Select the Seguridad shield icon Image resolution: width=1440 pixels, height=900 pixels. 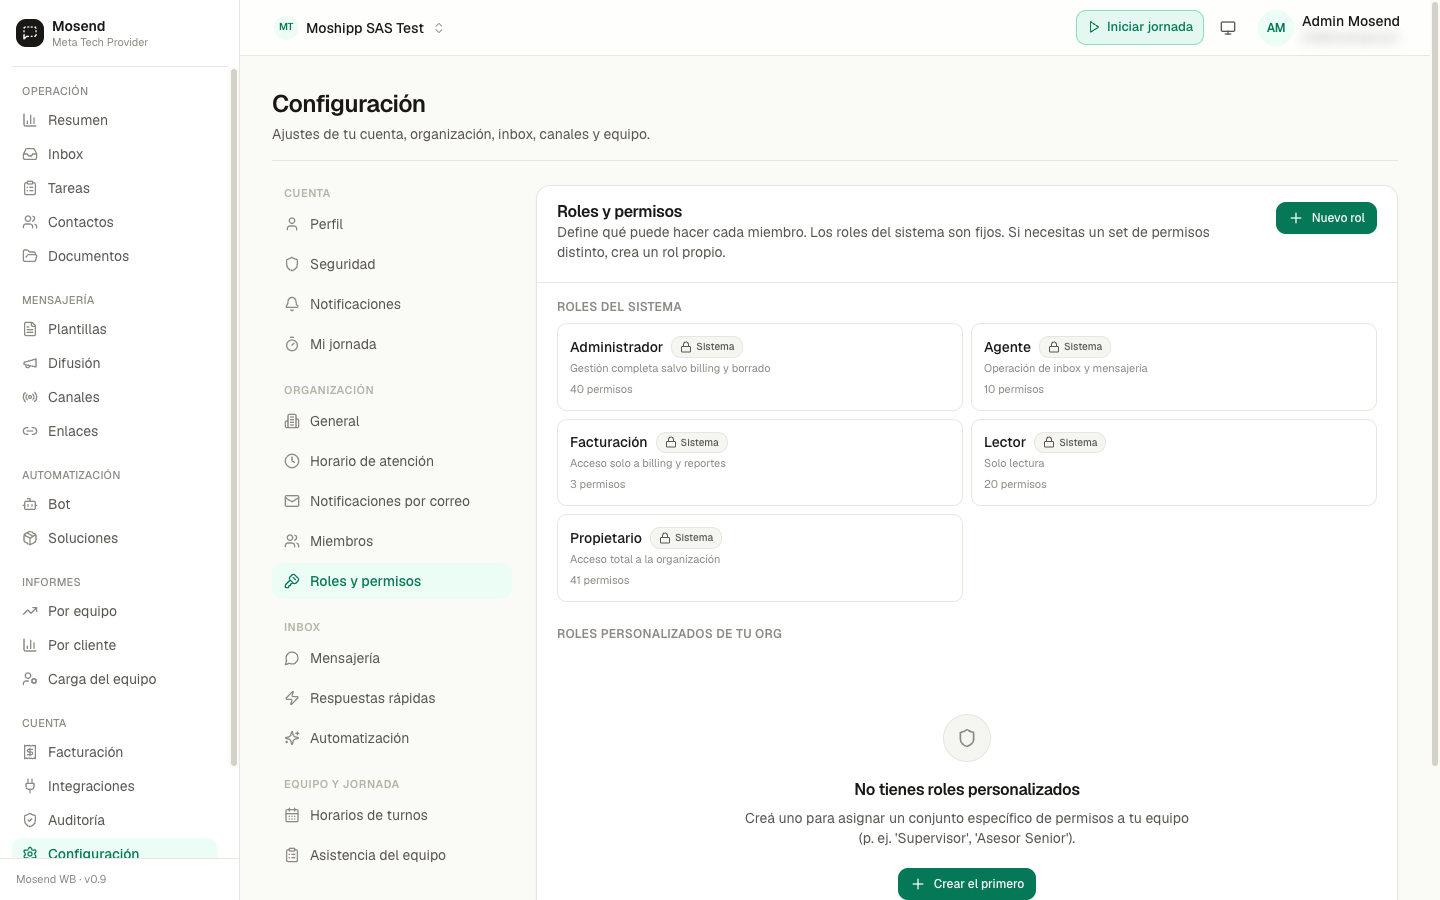pyautogui.click(x=292, y=264)
